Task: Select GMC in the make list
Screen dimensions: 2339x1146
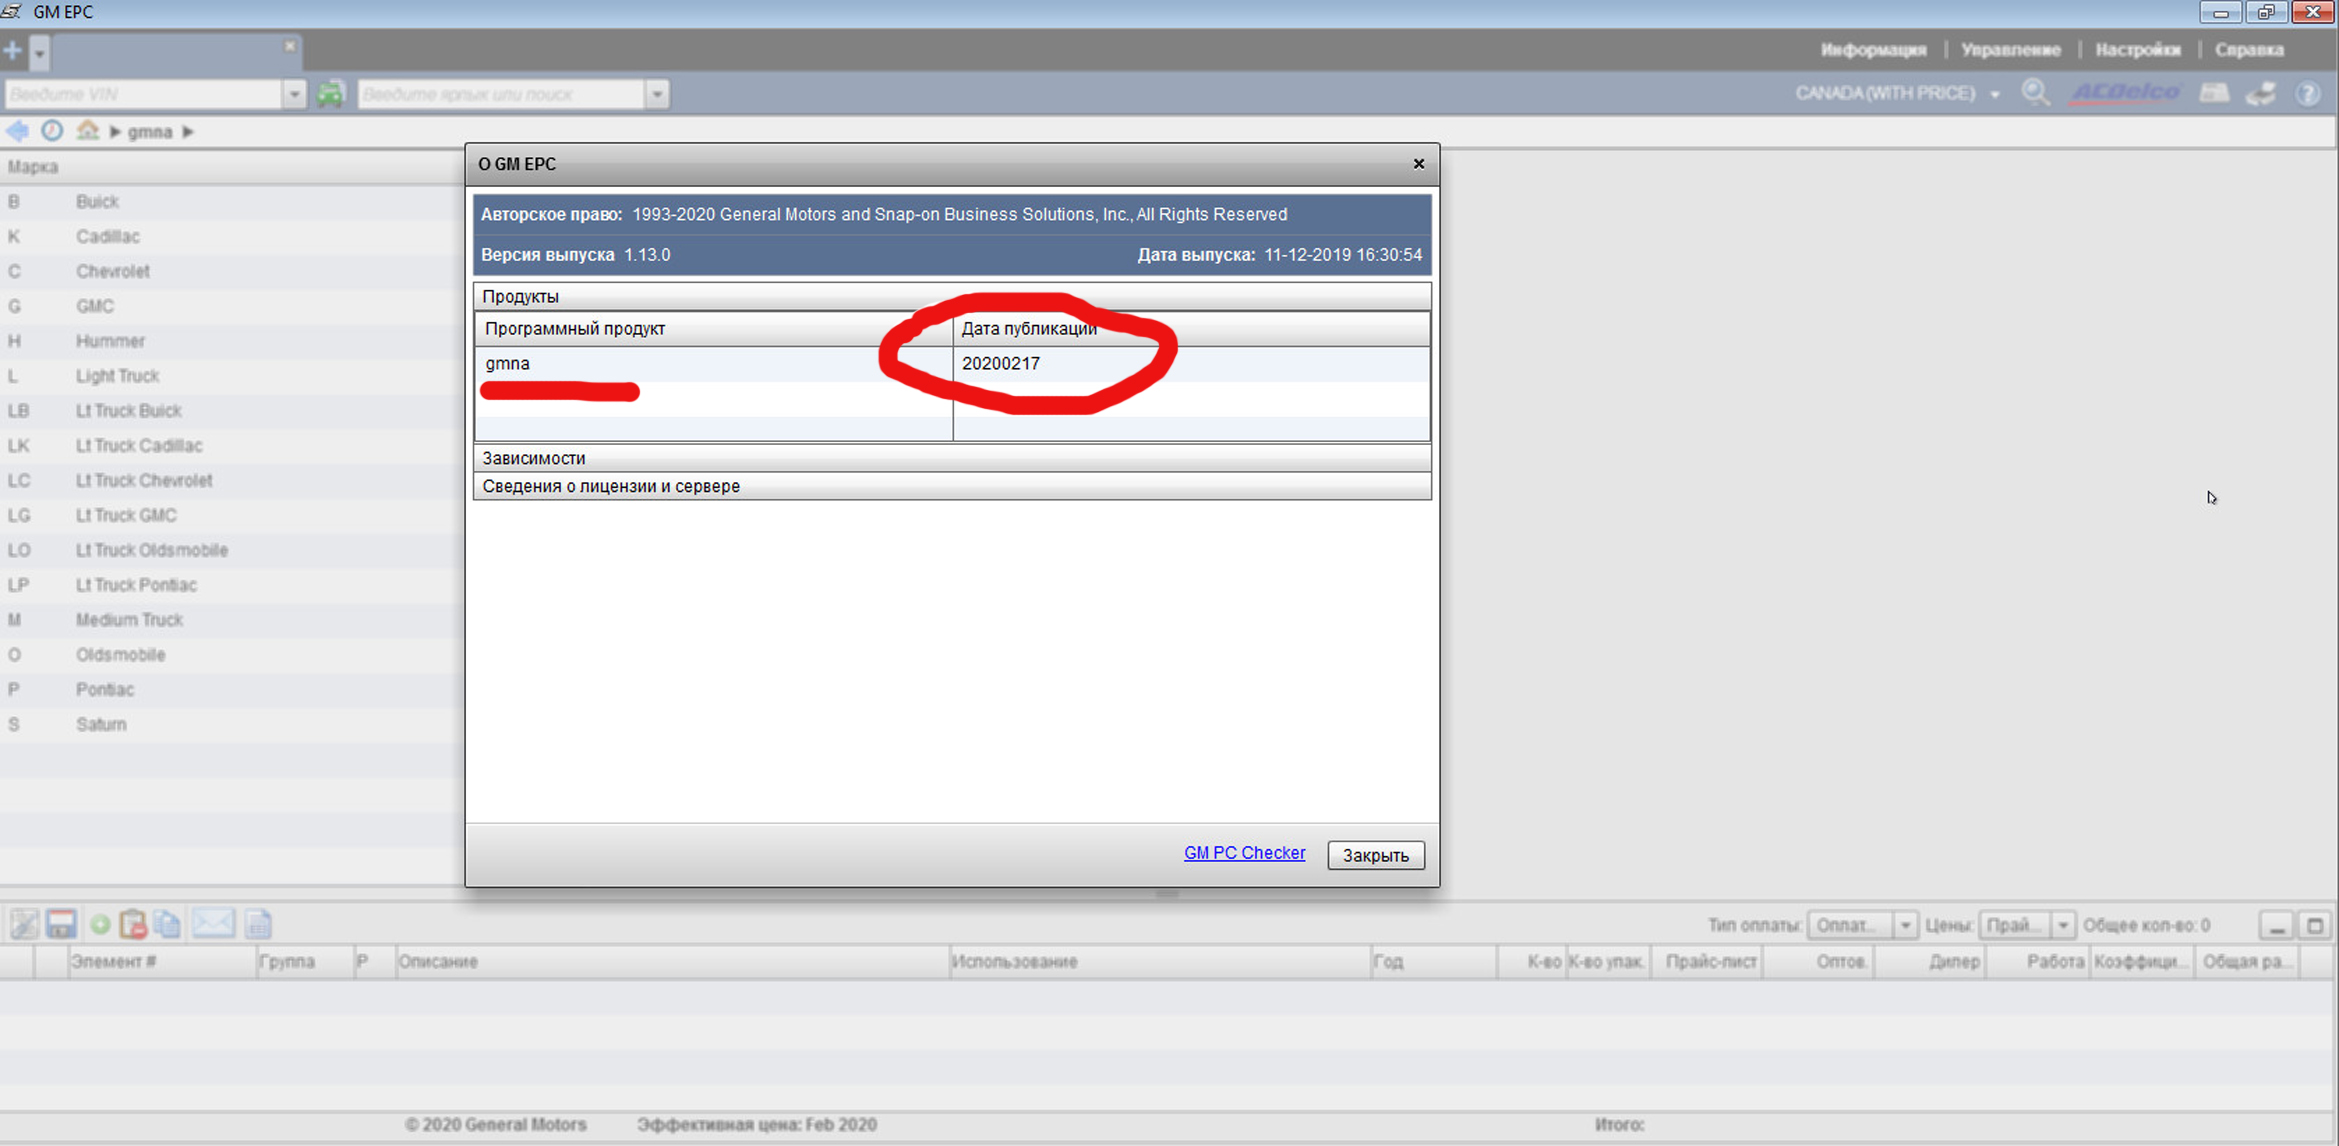Action: 230,306
